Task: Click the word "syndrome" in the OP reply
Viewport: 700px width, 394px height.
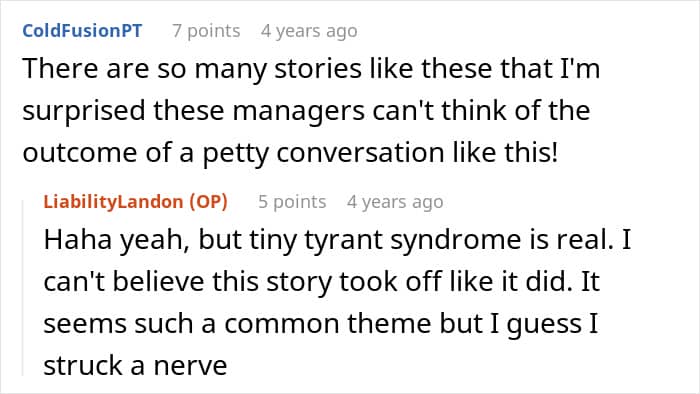Action: click(x=456, y=241)
